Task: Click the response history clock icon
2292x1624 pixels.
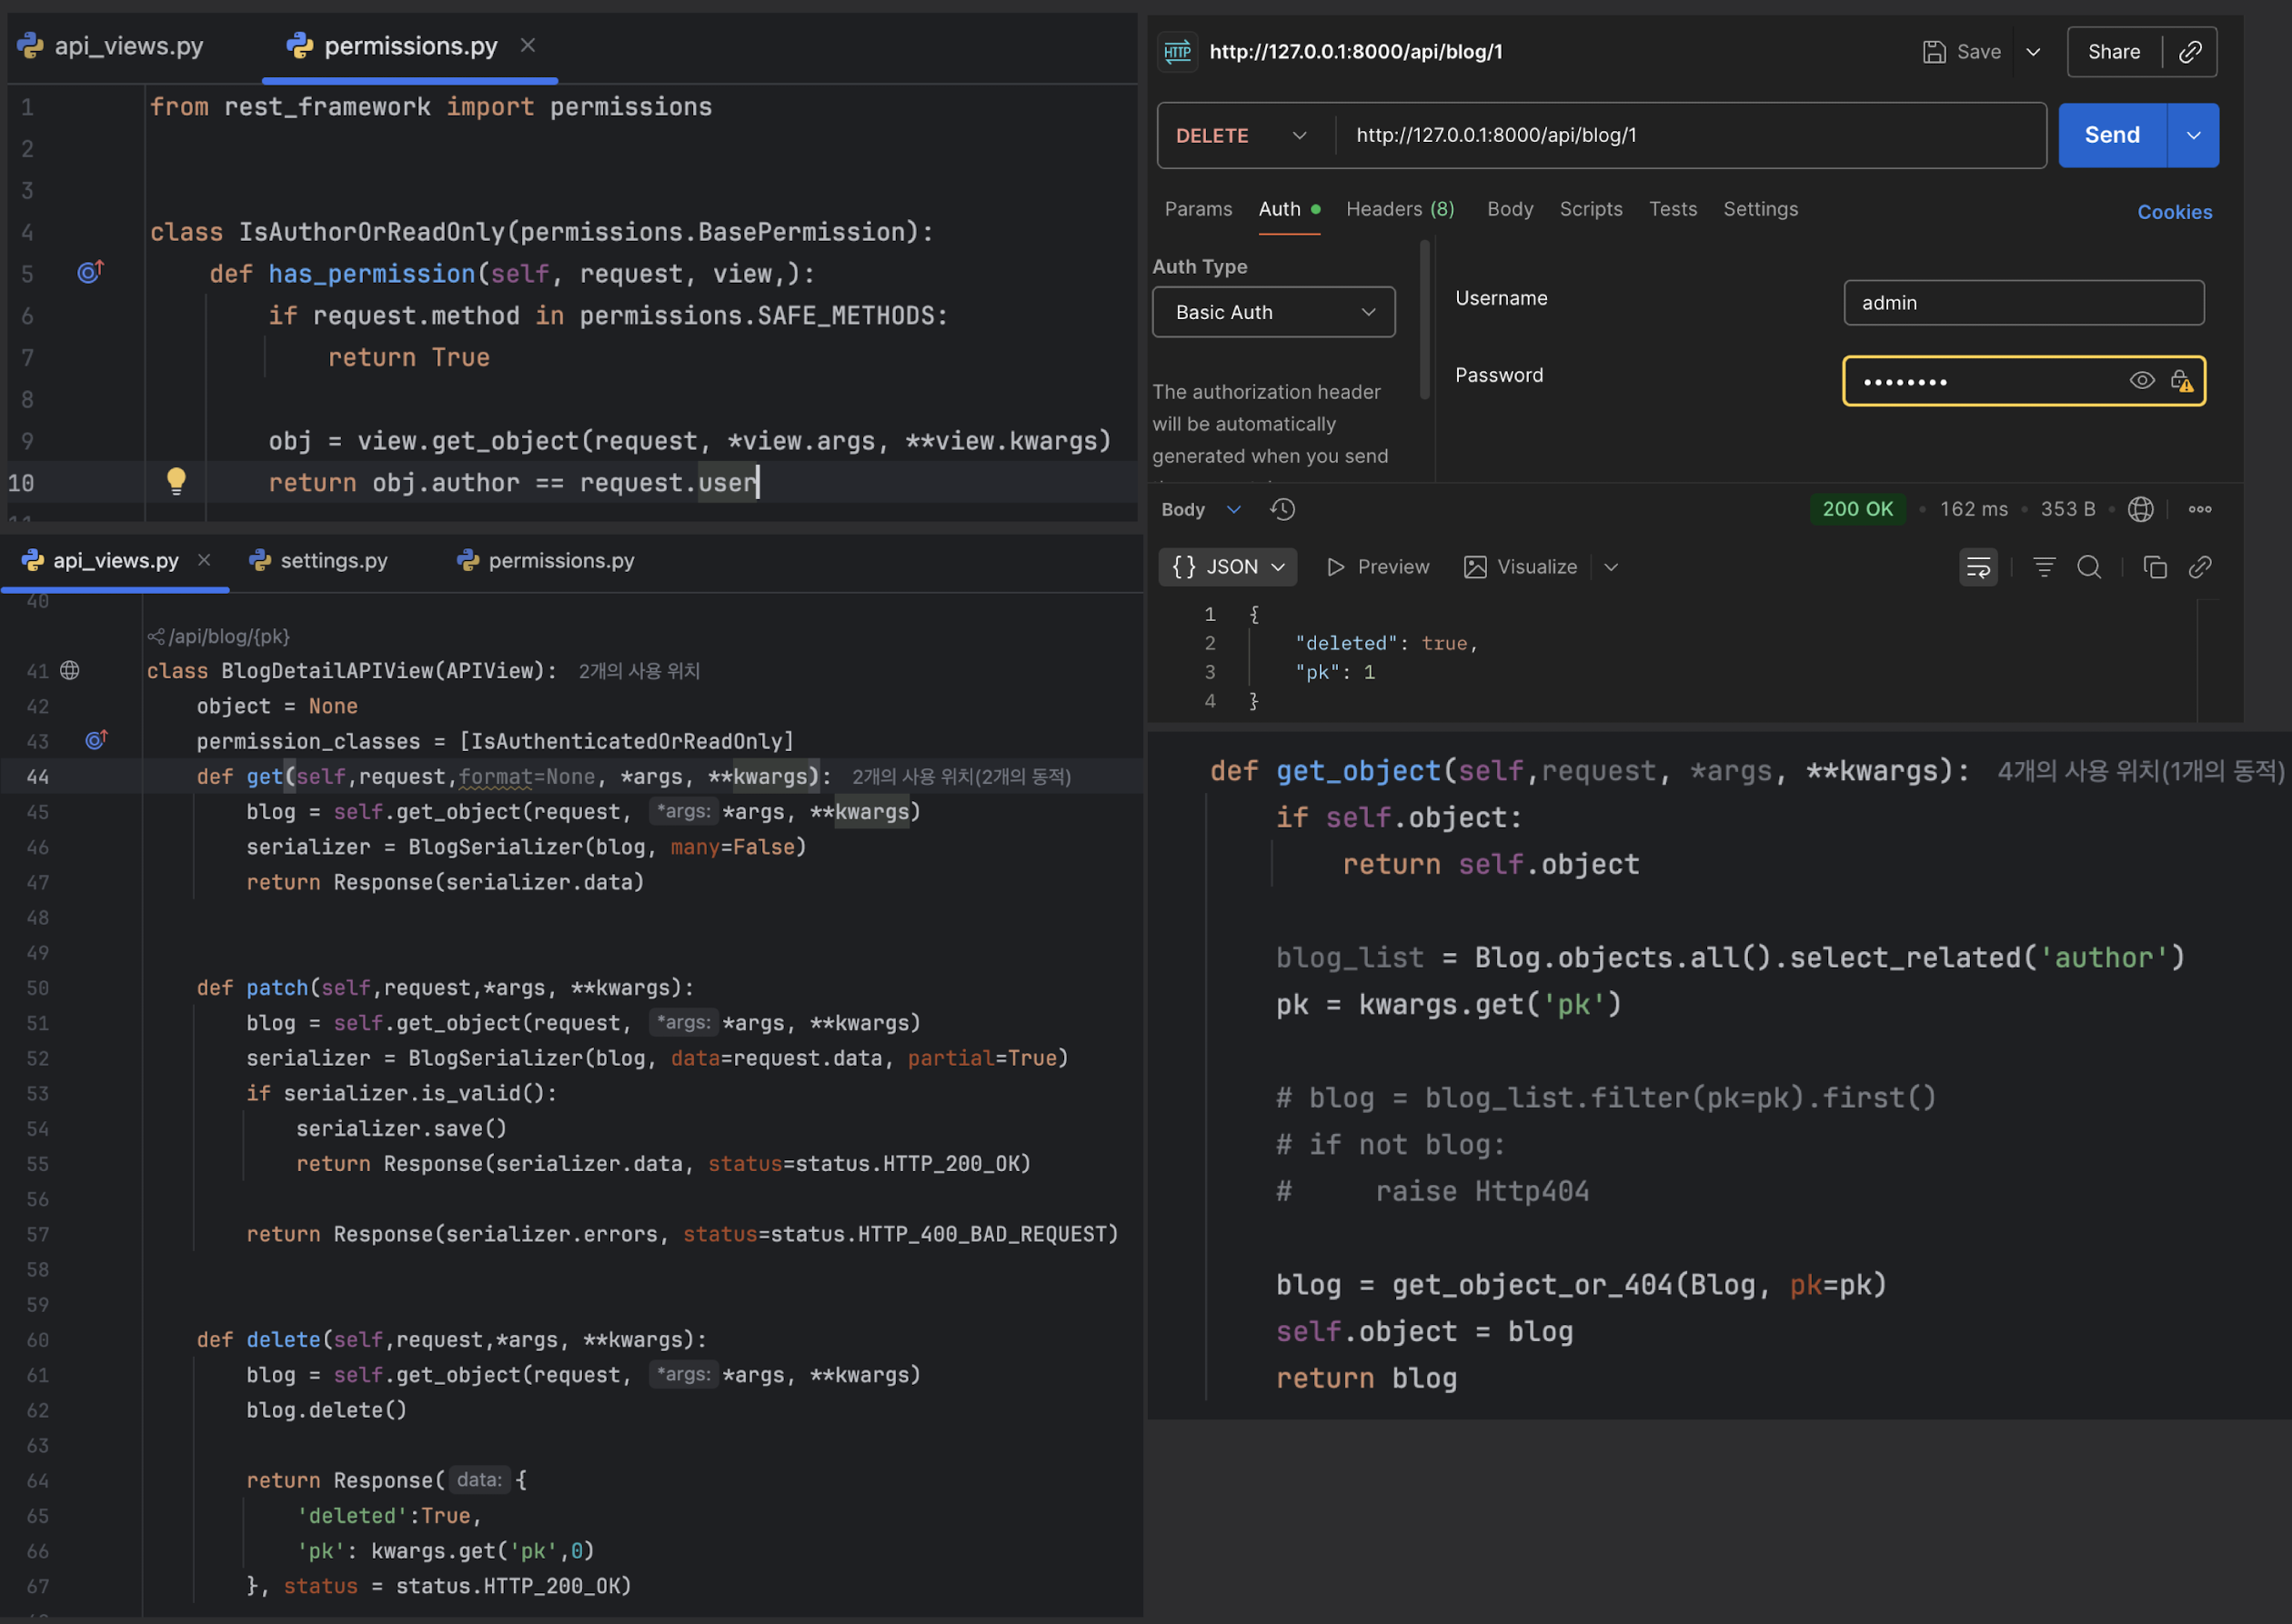Action: click(x=1282, y=510)
